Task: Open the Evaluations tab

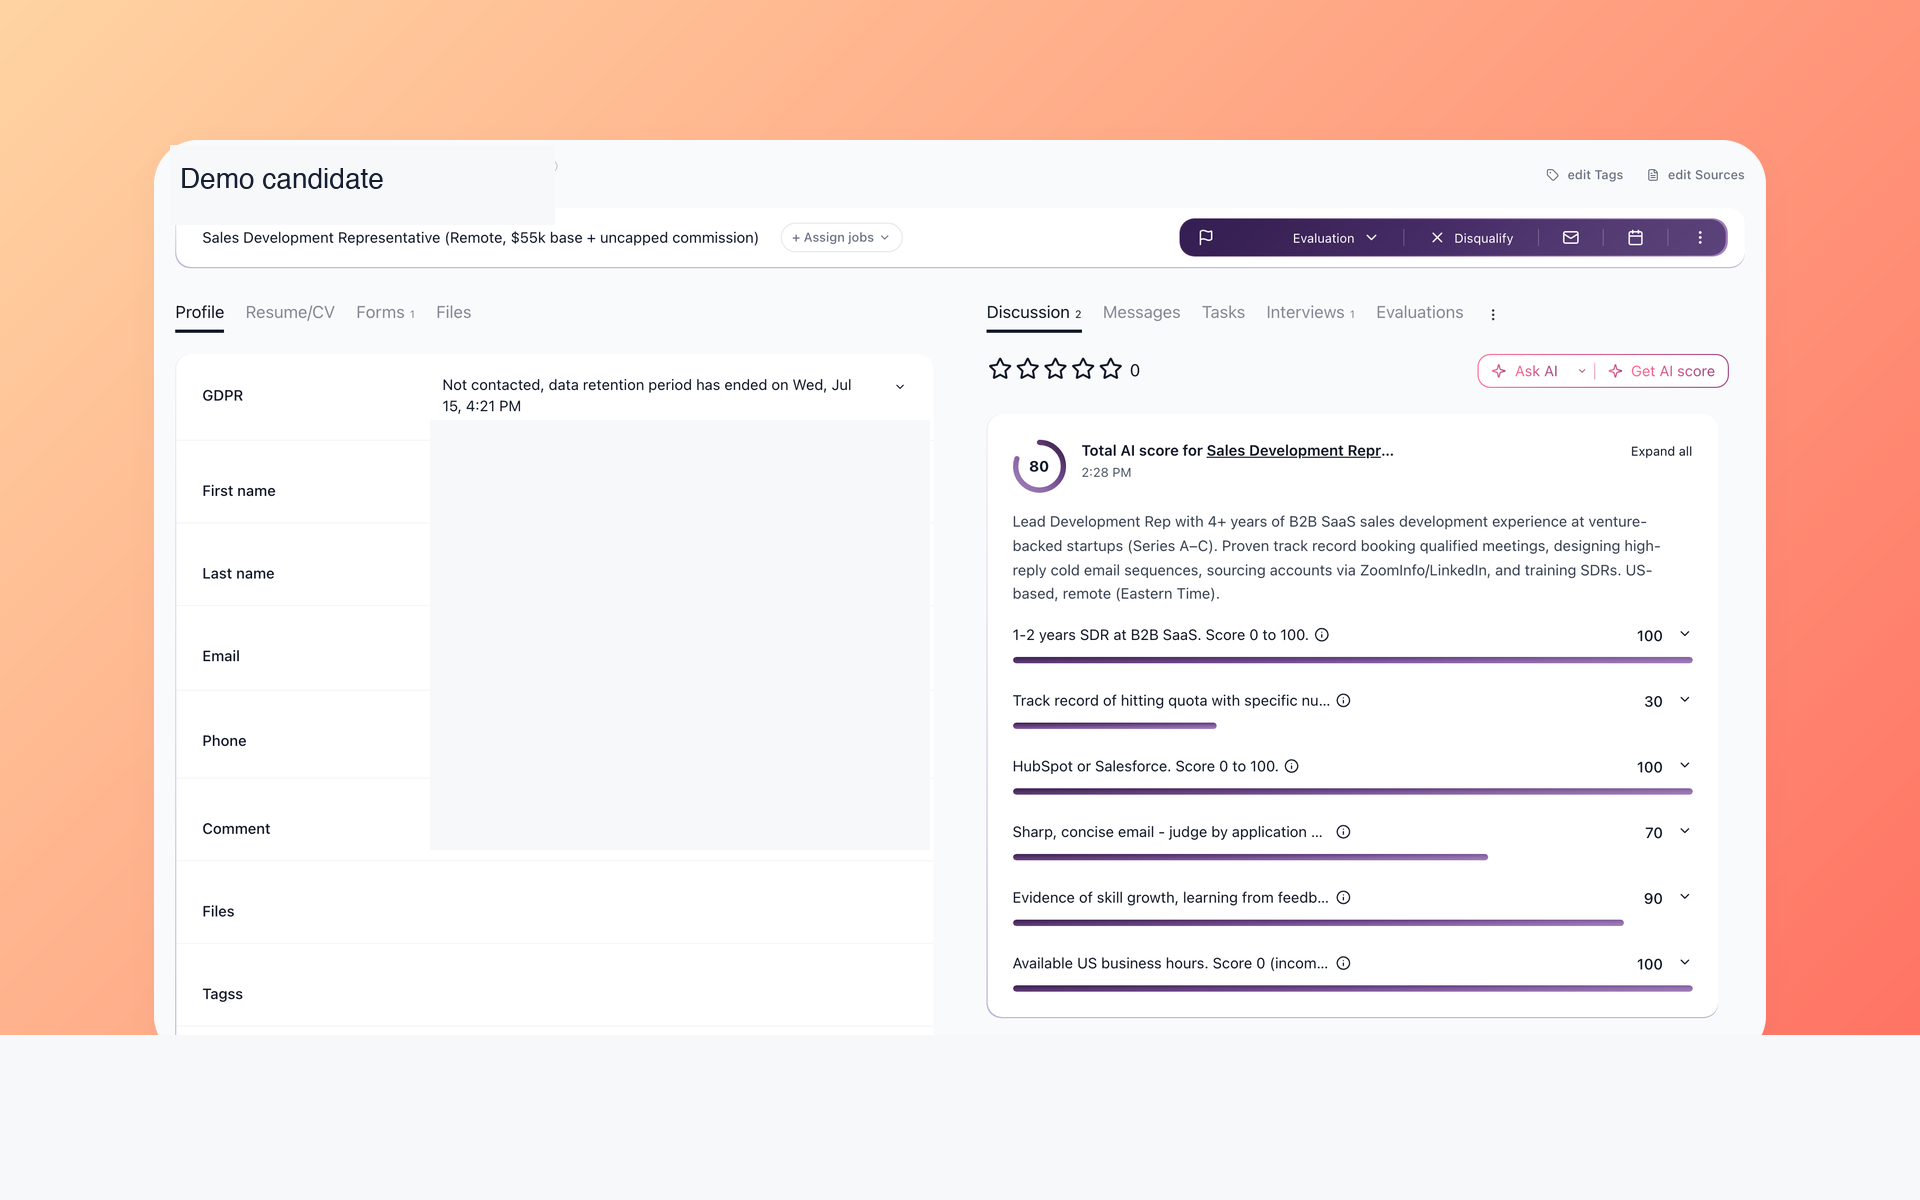Action: 1419,313
